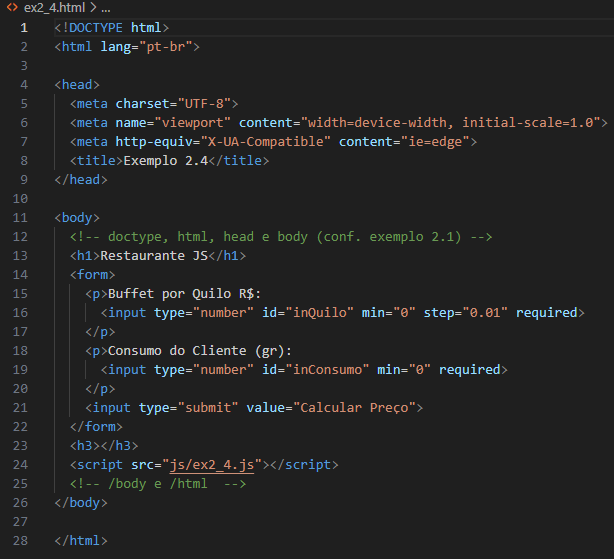Click the X-UA-Compatible attribute value
614x559 pixels.
pos(265,142)
